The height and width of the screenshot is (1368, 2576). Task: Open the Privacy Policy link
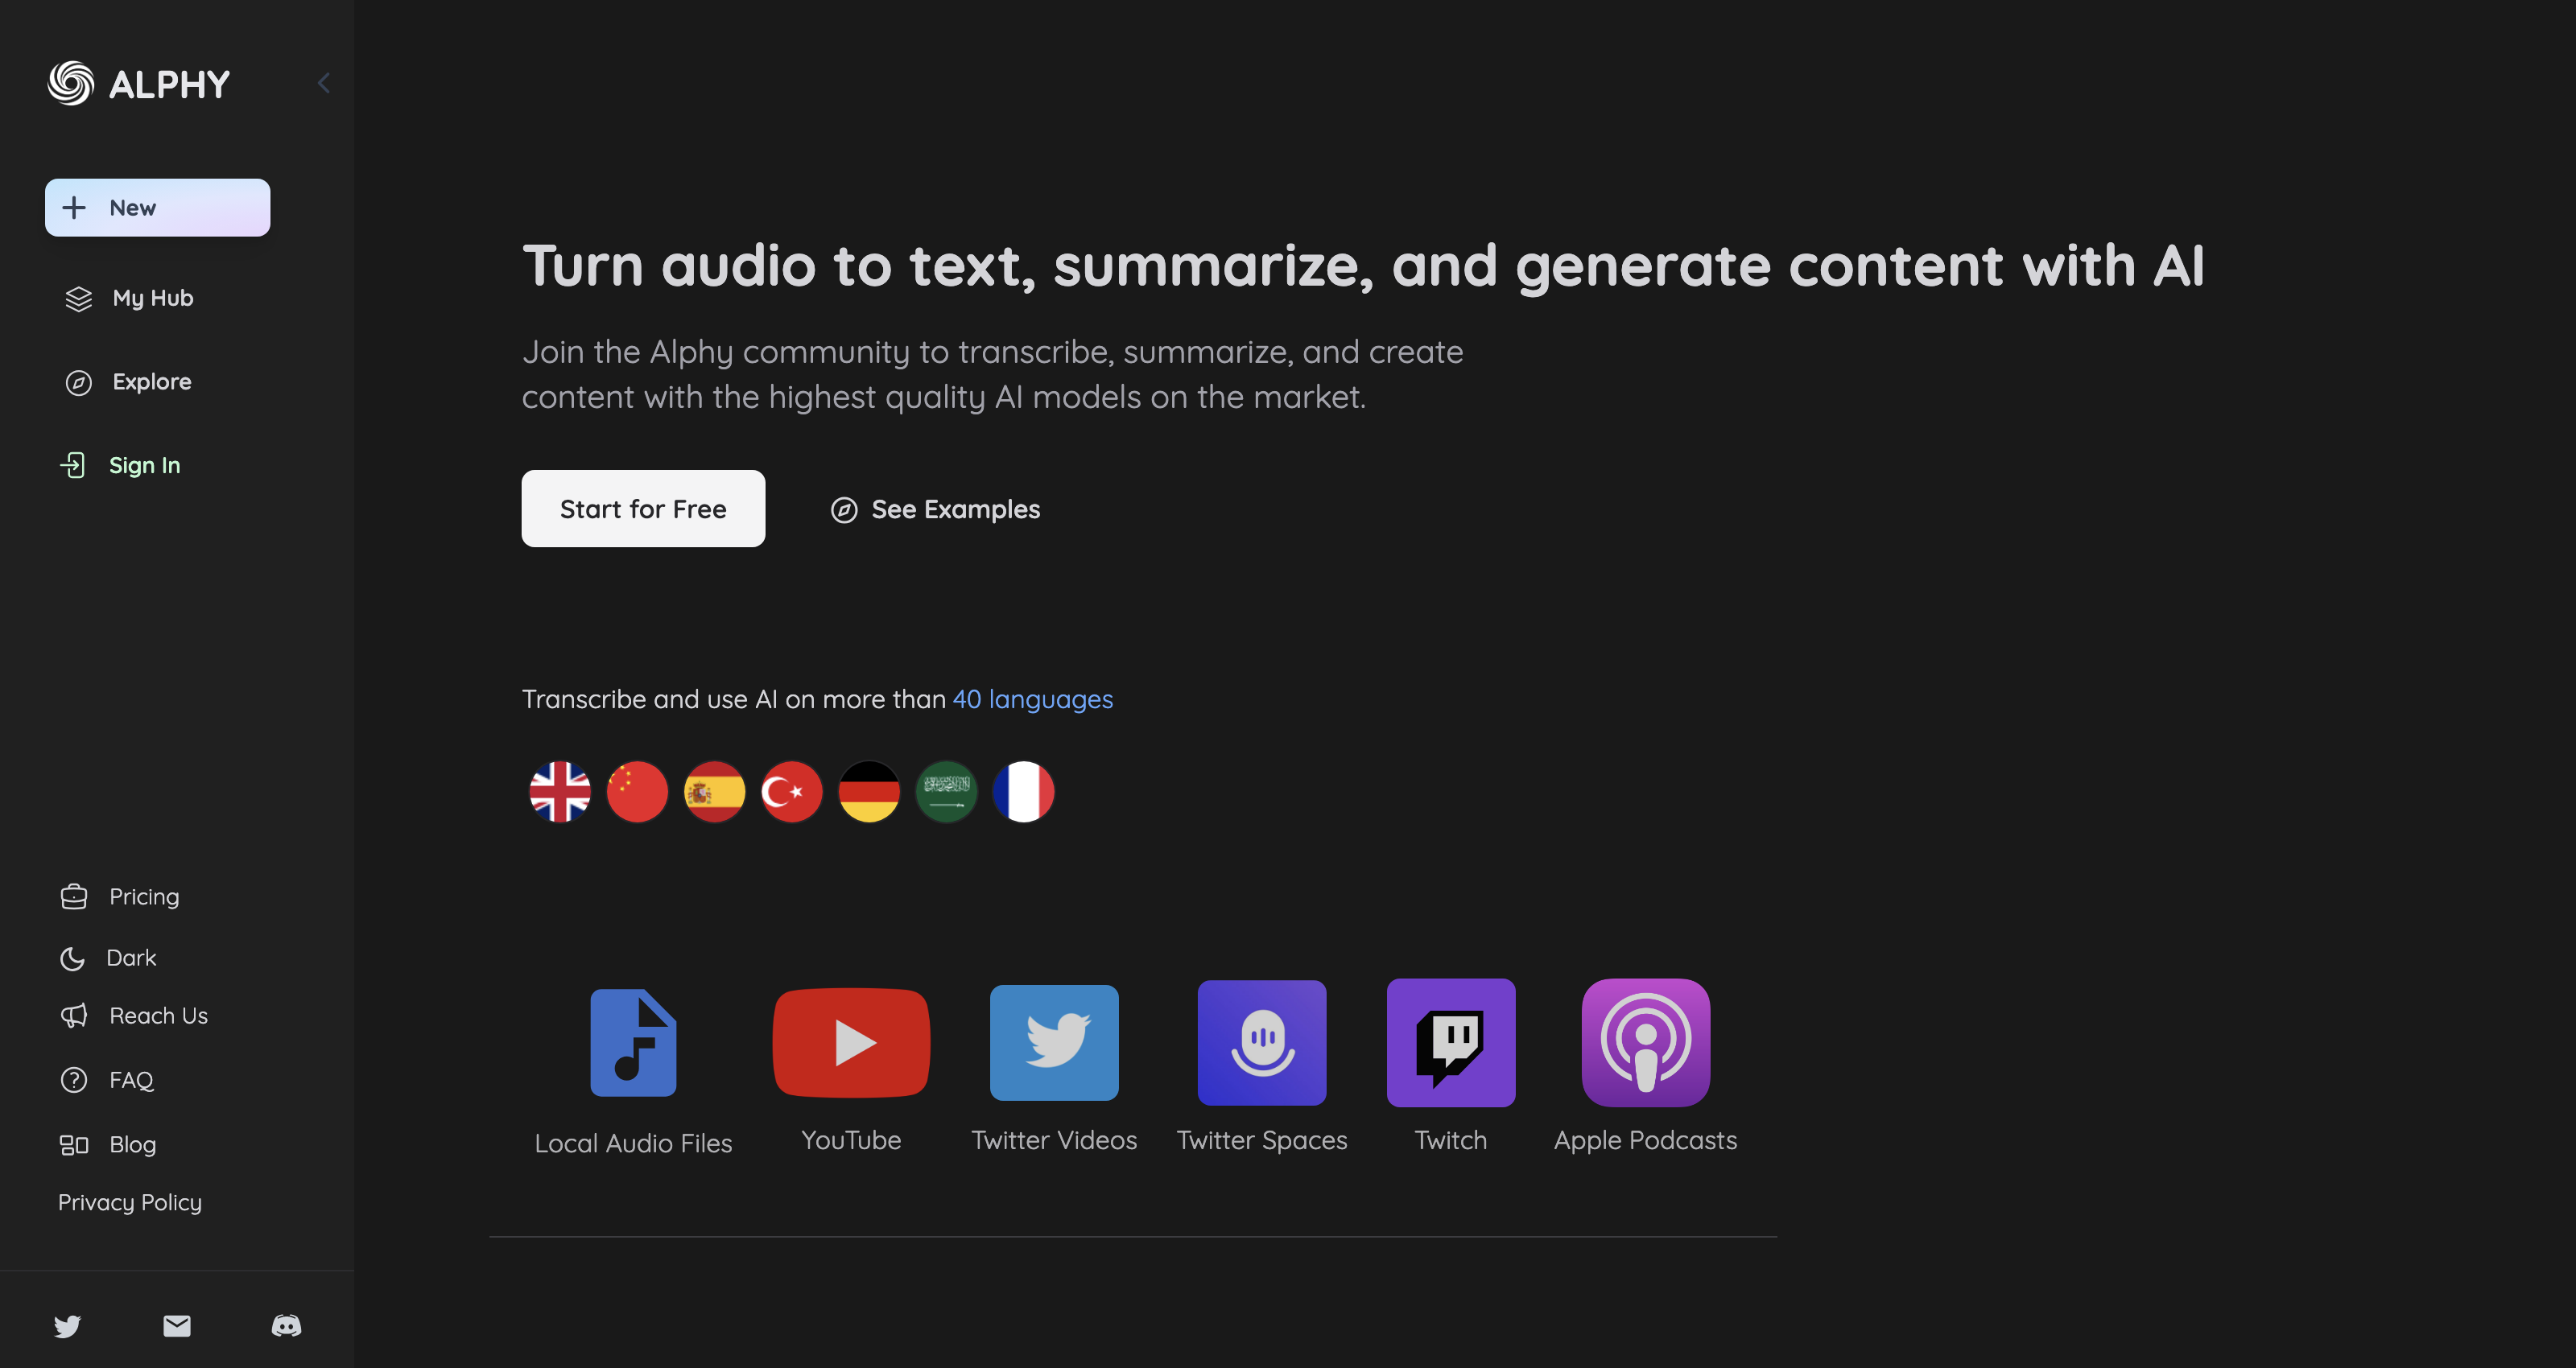click(x=130, y=1202)
